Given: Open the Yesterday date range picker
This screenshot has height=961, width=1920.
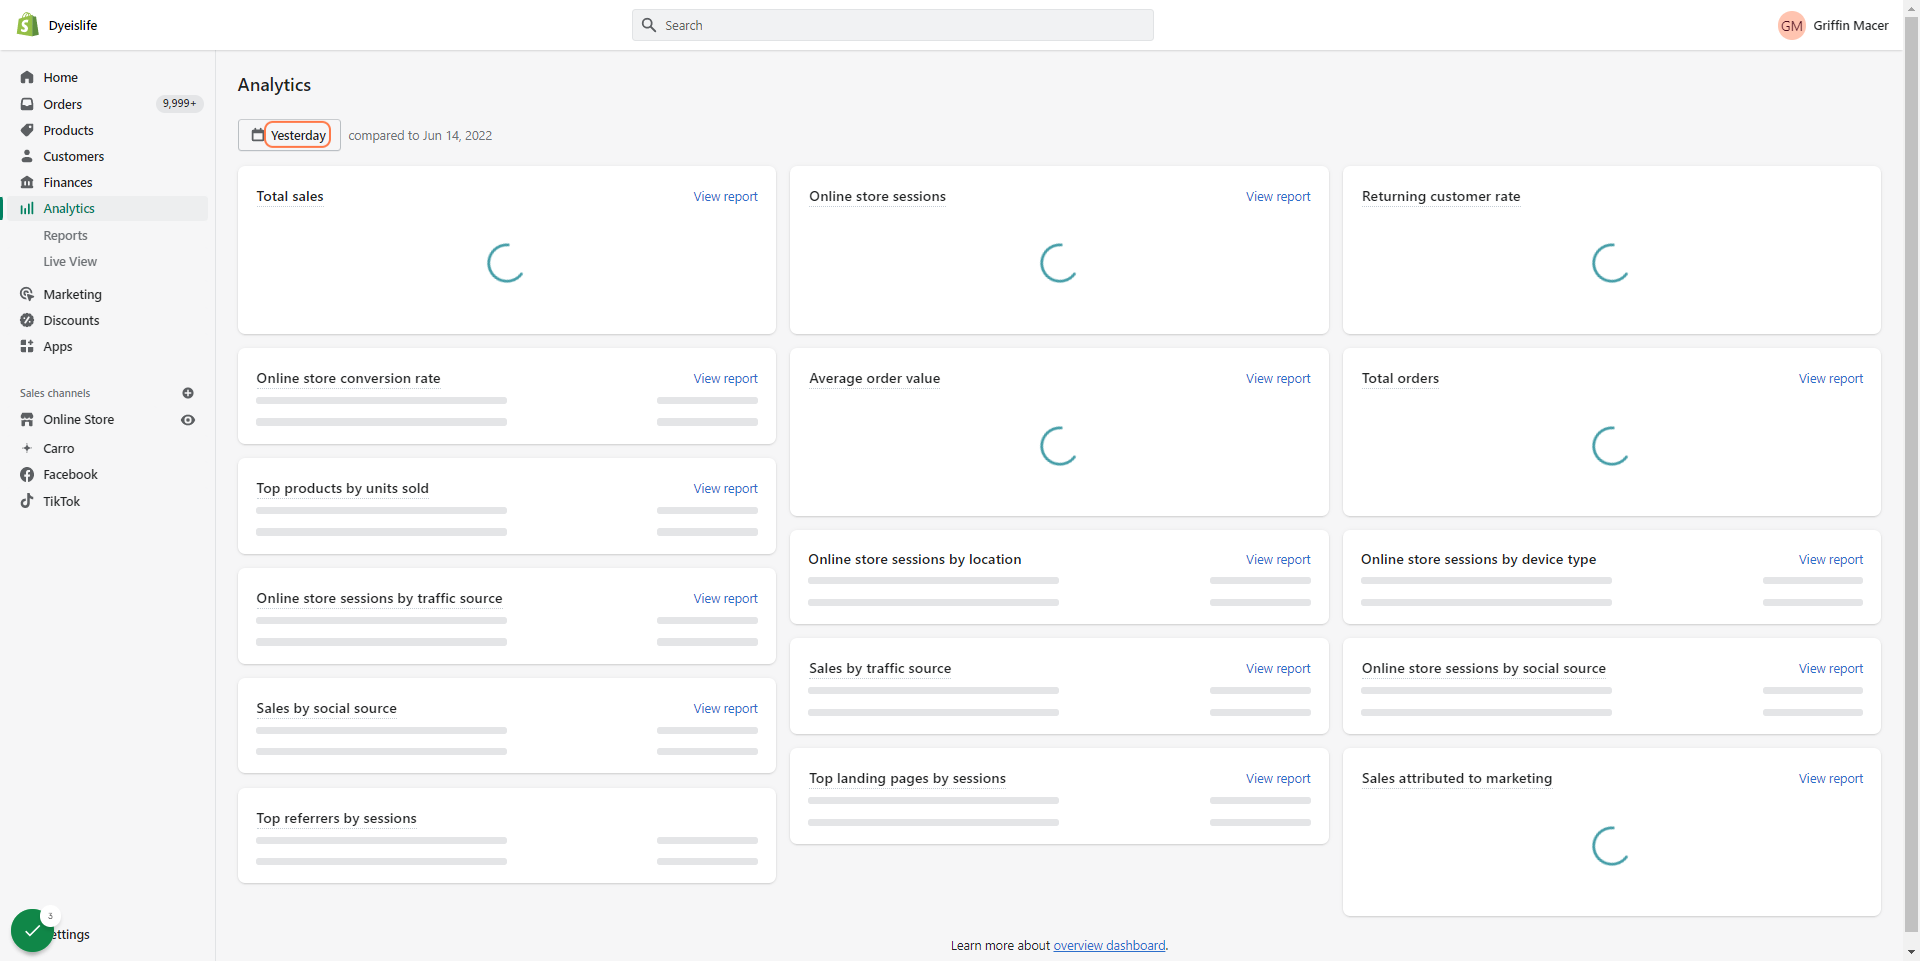Looking at the screenshot, I should (x=289, y=135).
